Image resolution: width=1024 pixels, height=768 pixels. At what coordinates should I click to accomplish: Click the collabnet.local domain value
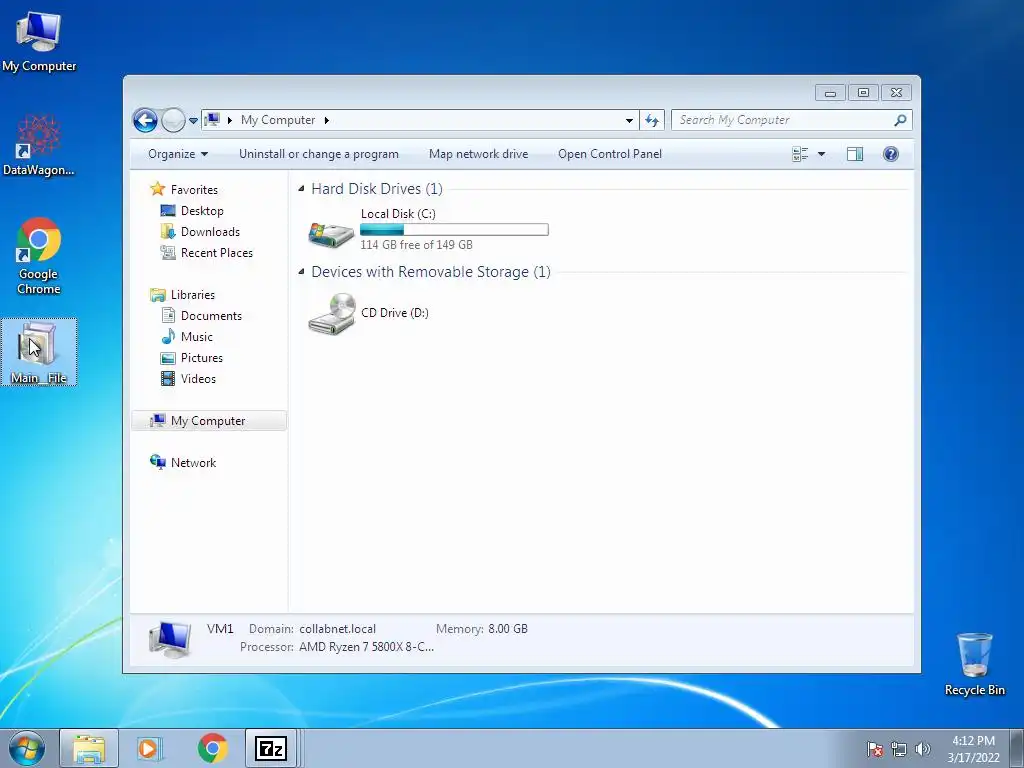pos(338,629)
